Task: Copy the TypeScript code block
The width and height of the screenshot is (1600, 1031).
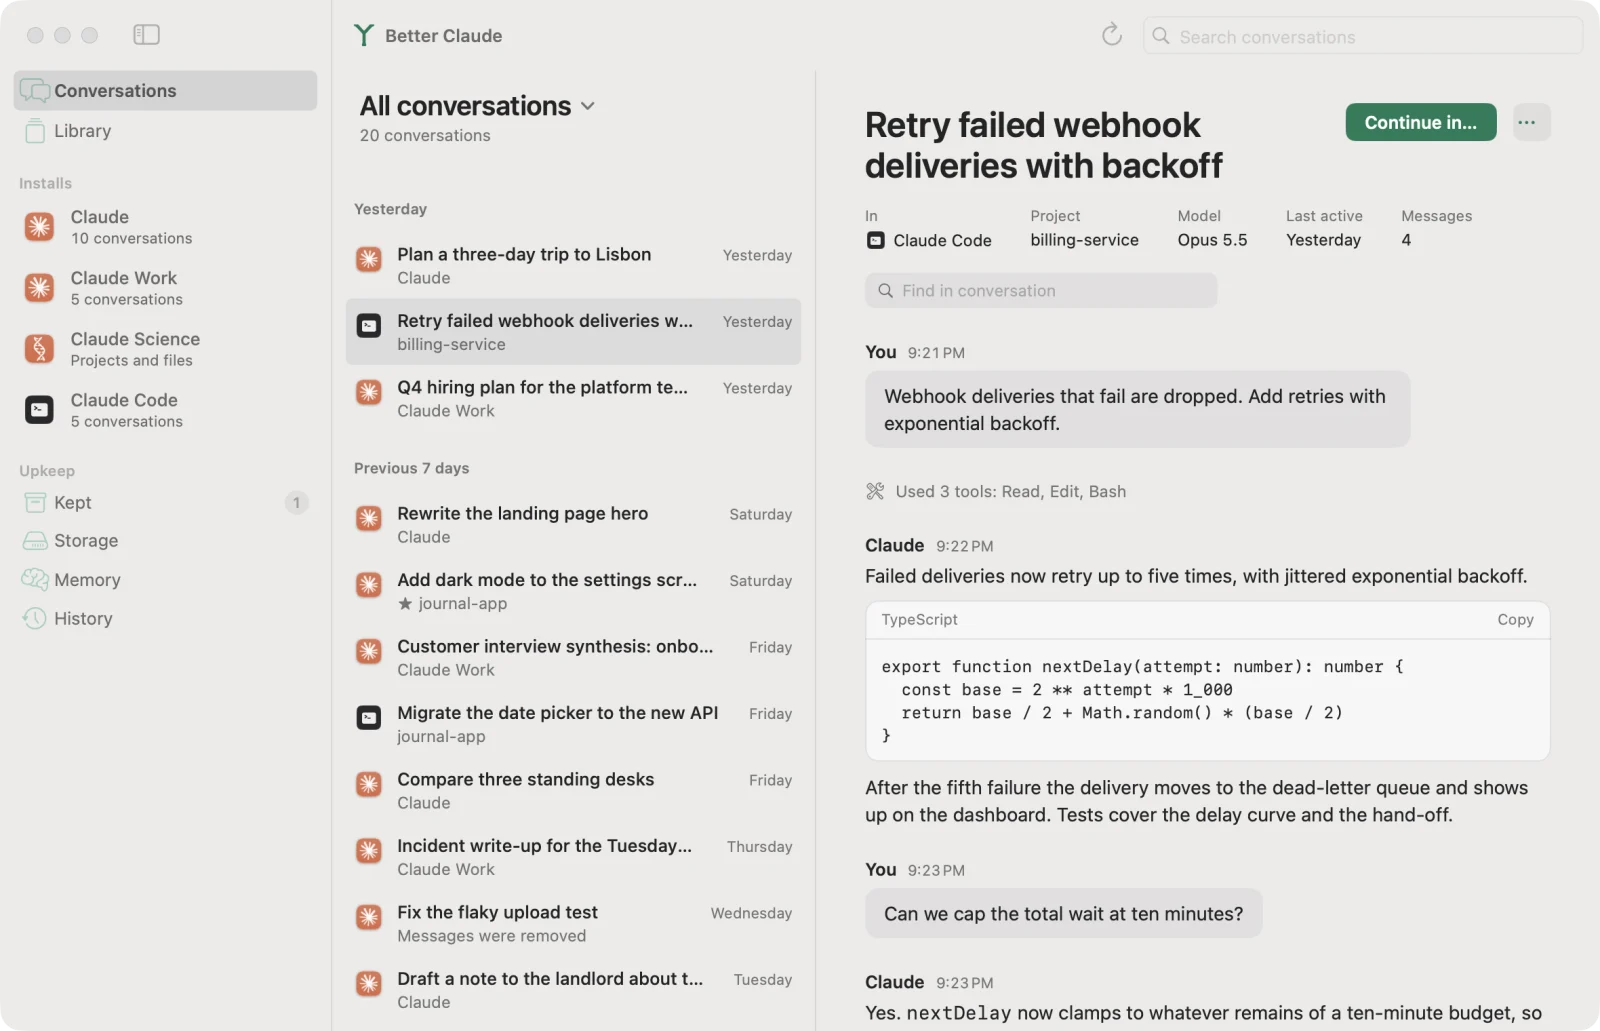Action: [1515, 620]
